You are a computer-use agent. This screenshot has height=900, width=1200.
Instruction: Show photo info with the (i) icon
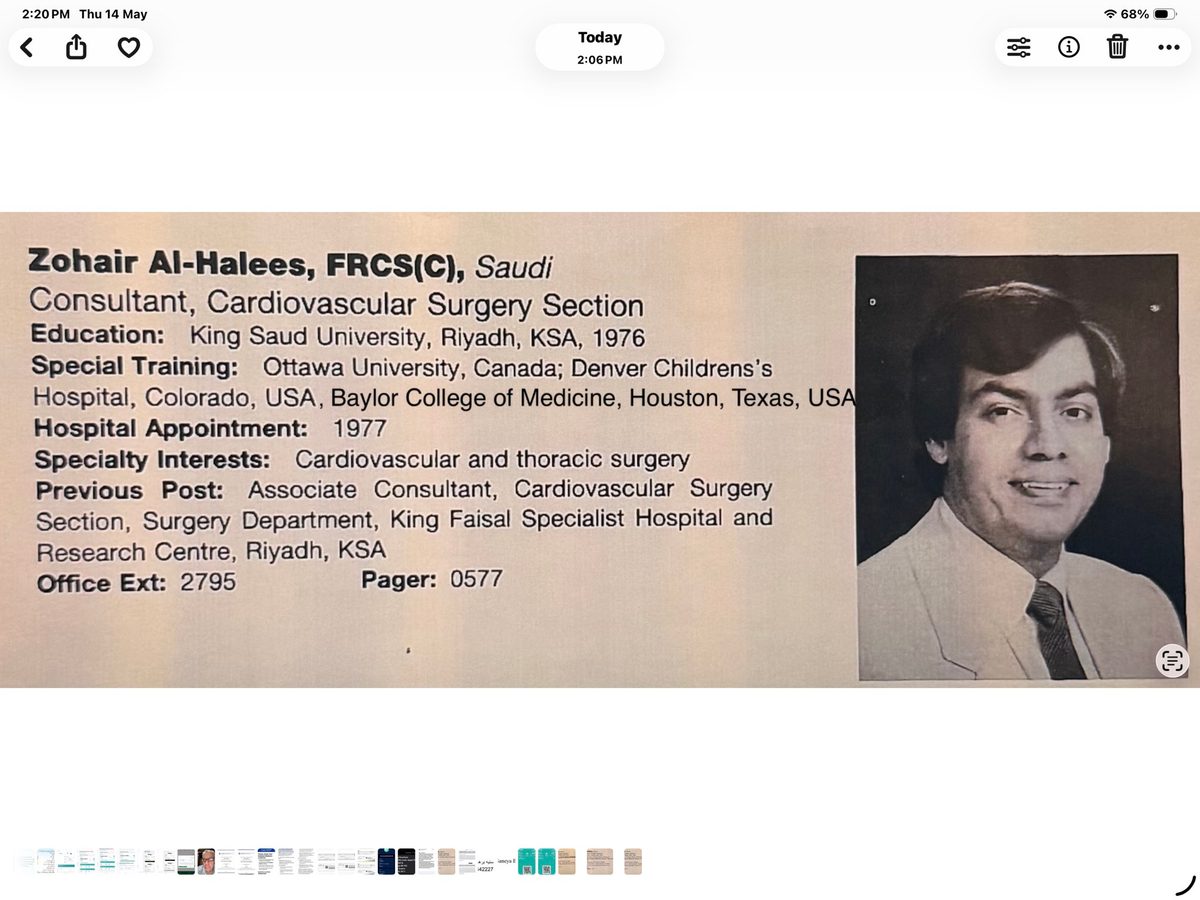(1069, 47)
